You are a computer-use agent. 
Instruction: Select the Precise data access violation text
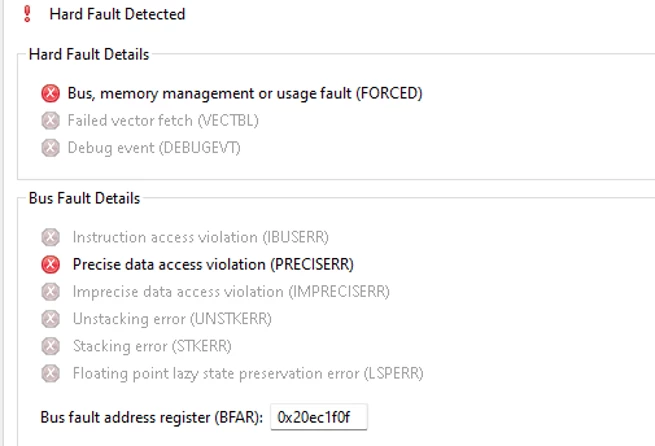pos(169,264)
